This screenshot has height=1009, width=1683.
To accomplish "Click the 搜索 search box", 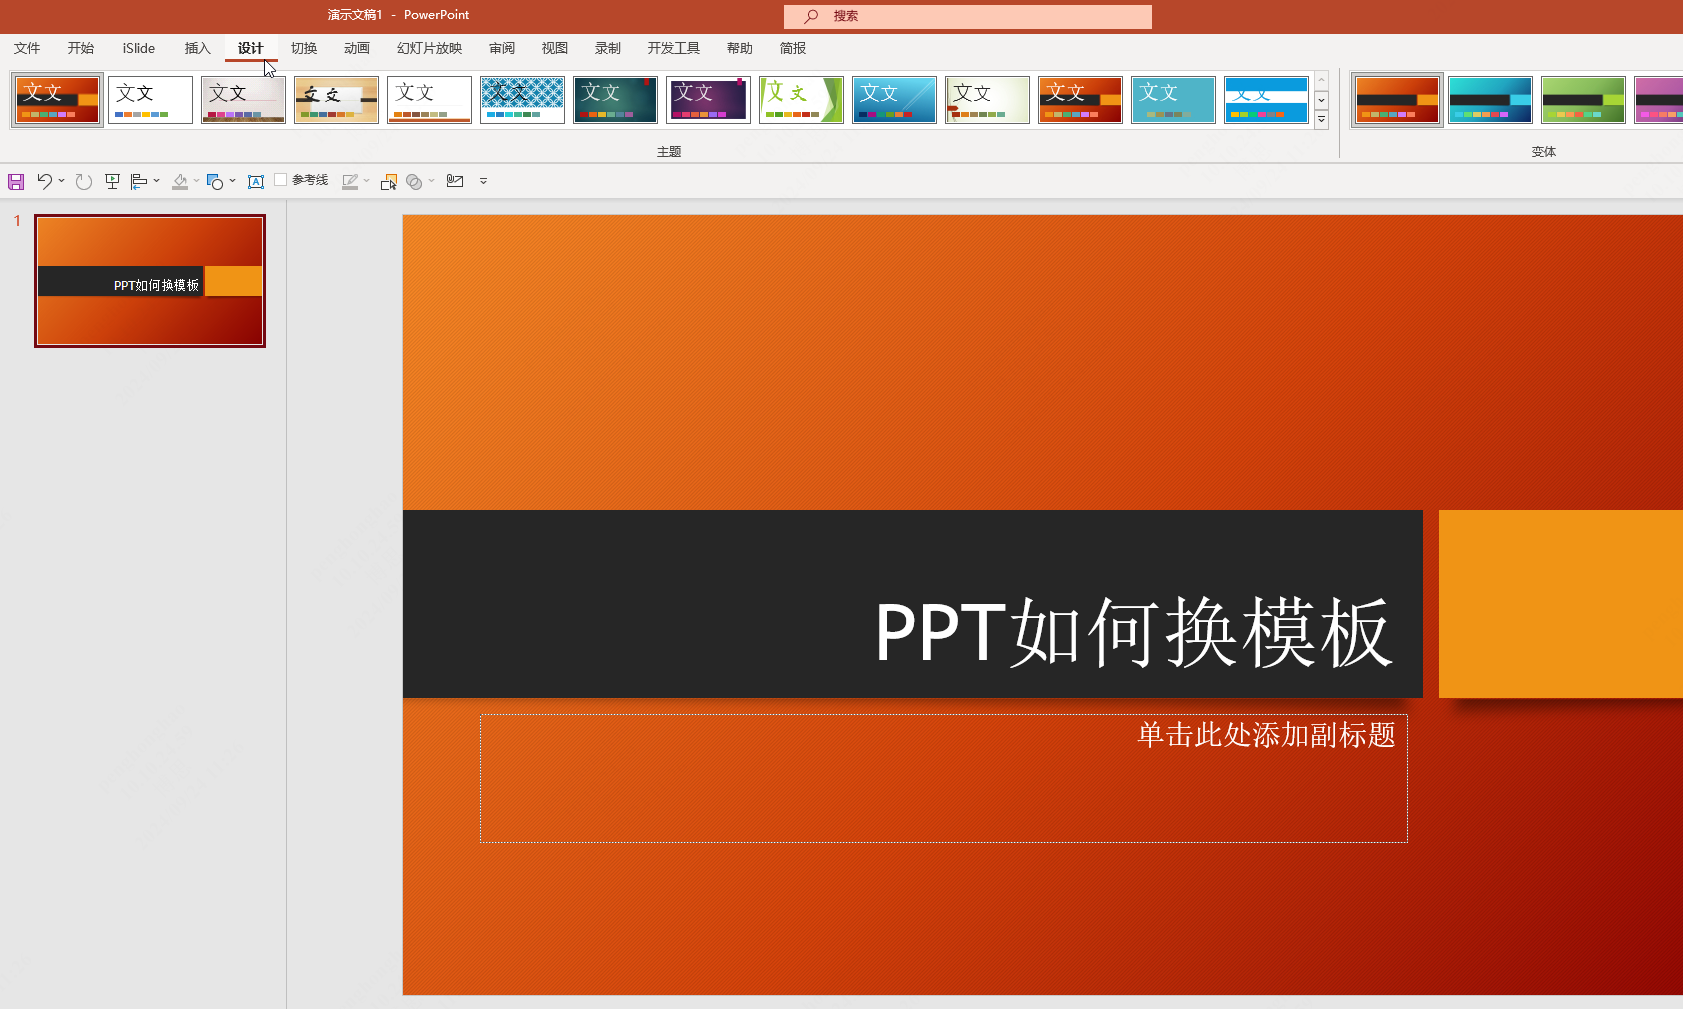I will [968, 16].
